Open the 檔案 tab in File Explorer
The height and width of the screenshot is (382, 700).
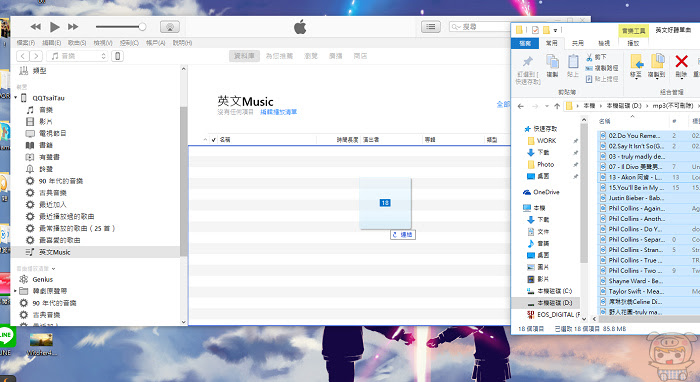tap(525, 43)
